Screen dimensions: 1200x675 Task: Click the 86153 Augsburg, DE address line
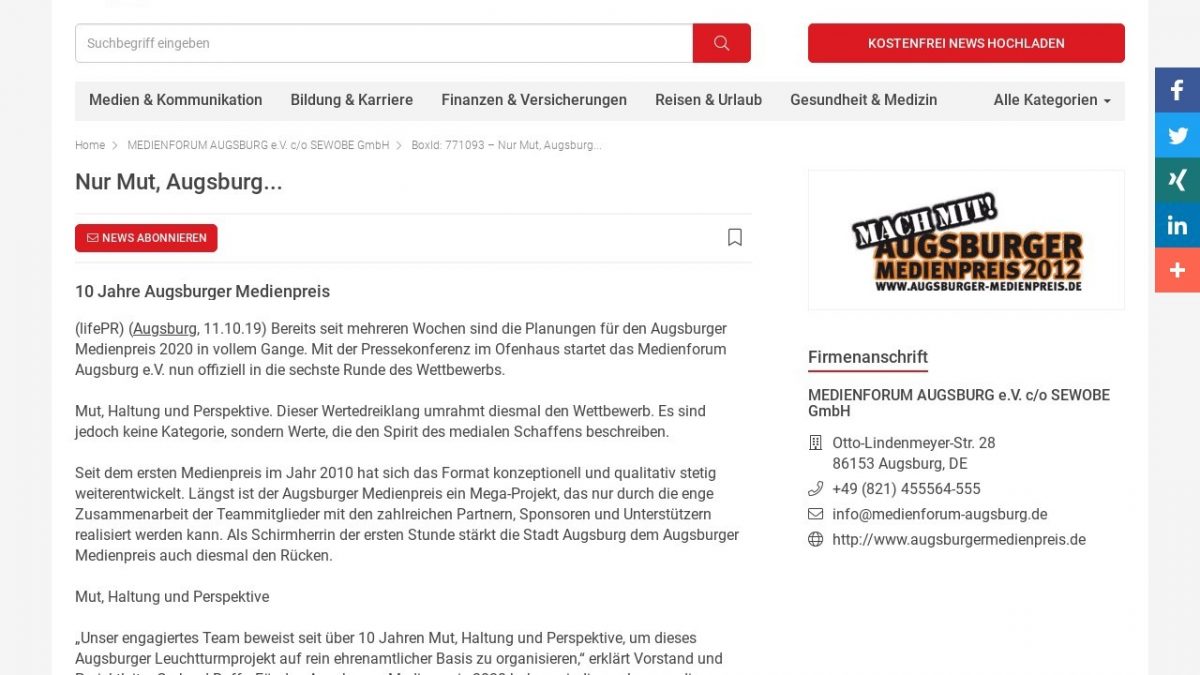[x=900, y=464]
